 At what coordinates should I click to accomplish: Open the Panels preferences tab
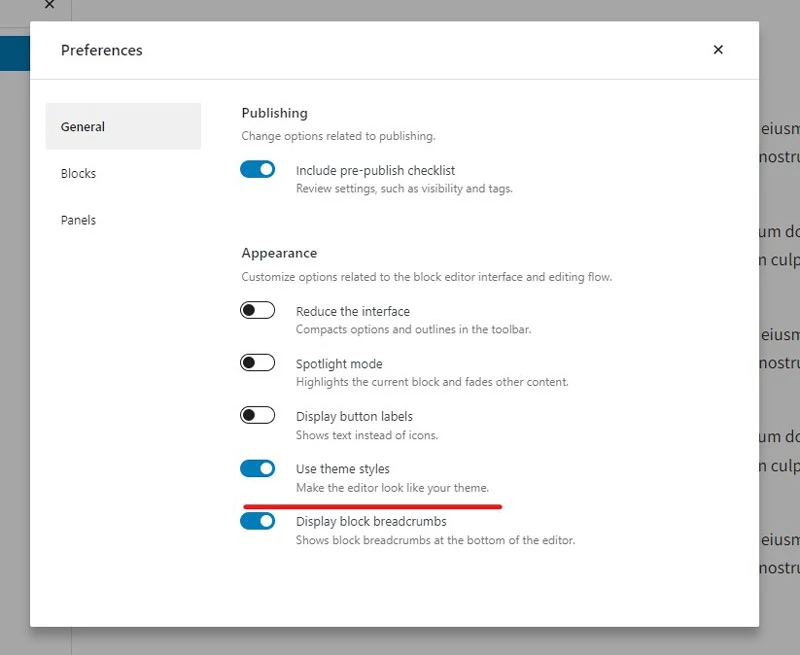(x=79, y=220)
